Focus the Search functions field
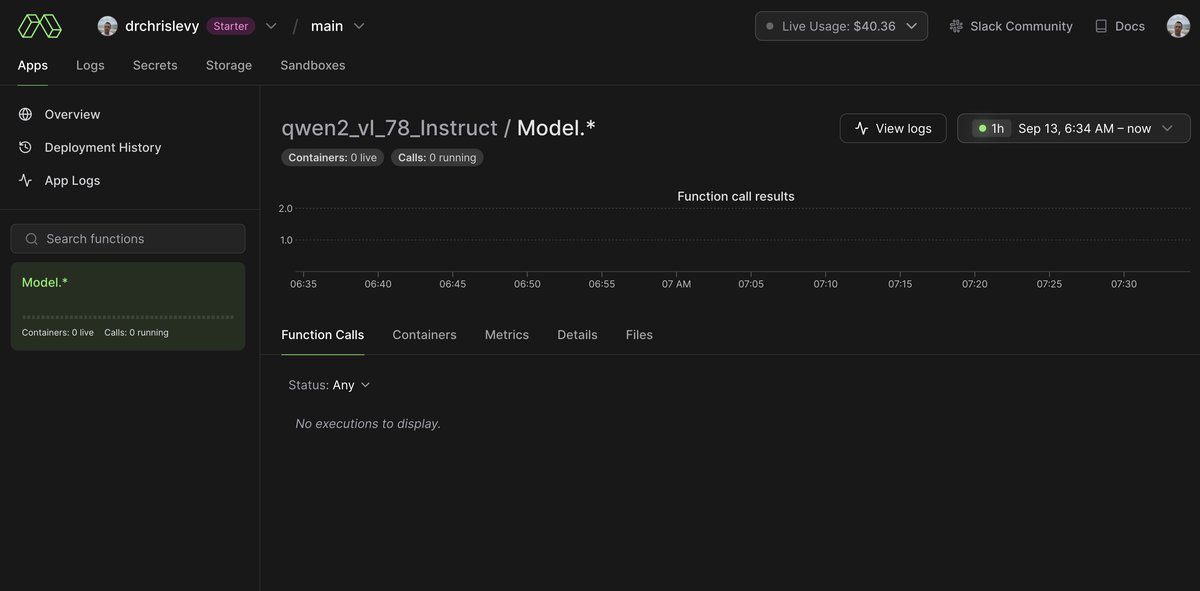The image size is (1200, 591). [128, 239]
